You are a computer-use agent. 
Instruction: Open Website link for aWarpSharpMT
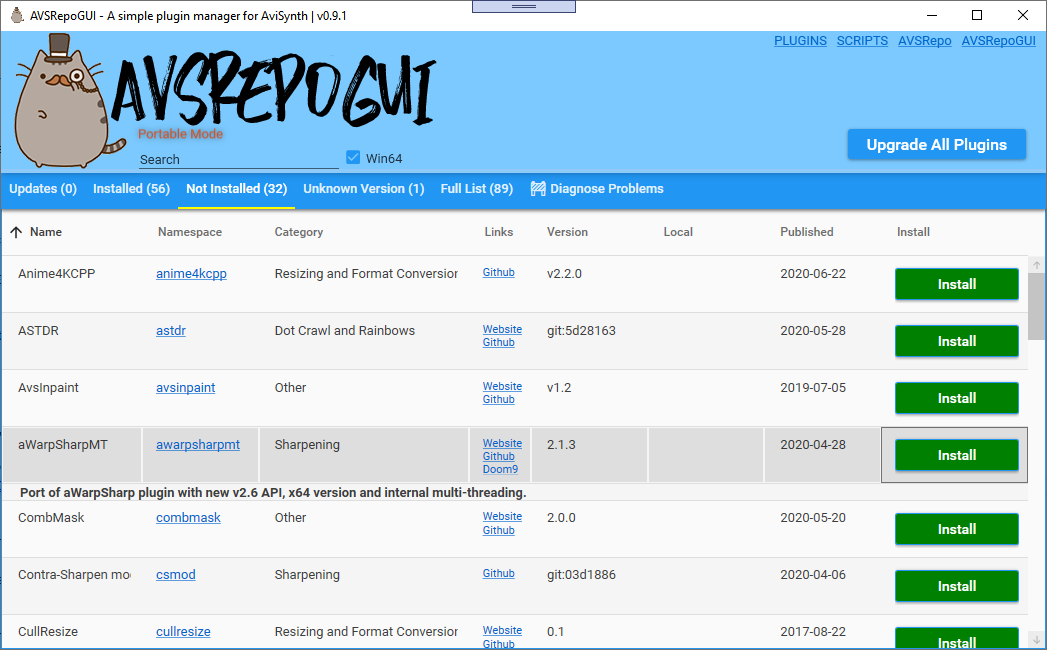[502, 444]
